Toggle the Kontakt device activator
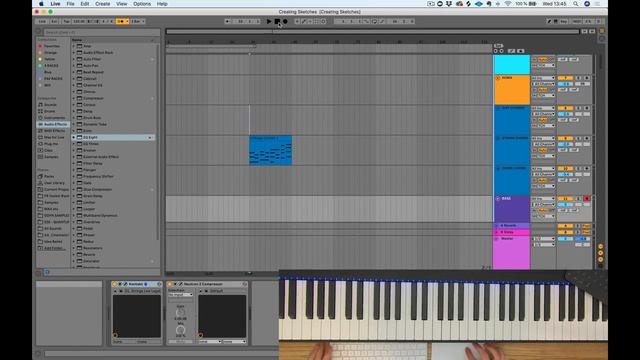The width and height of the screenshot is (640, 360). [114, 284]
